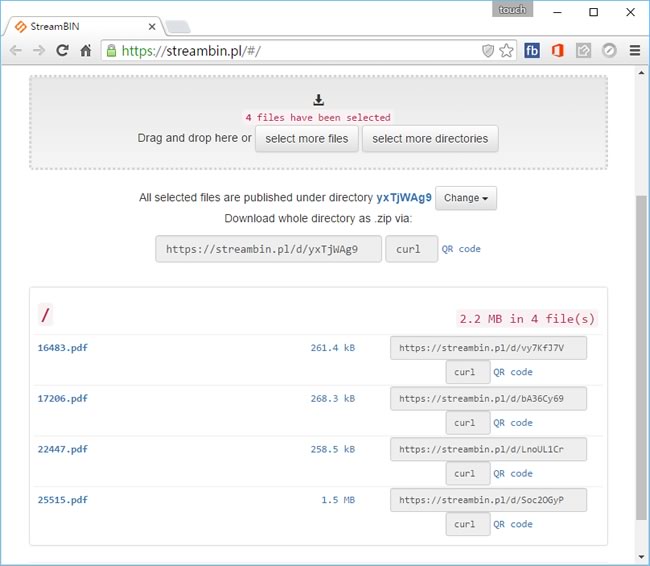
Task: Reload the page with the refresh icon
Action: tap(62, 50)
